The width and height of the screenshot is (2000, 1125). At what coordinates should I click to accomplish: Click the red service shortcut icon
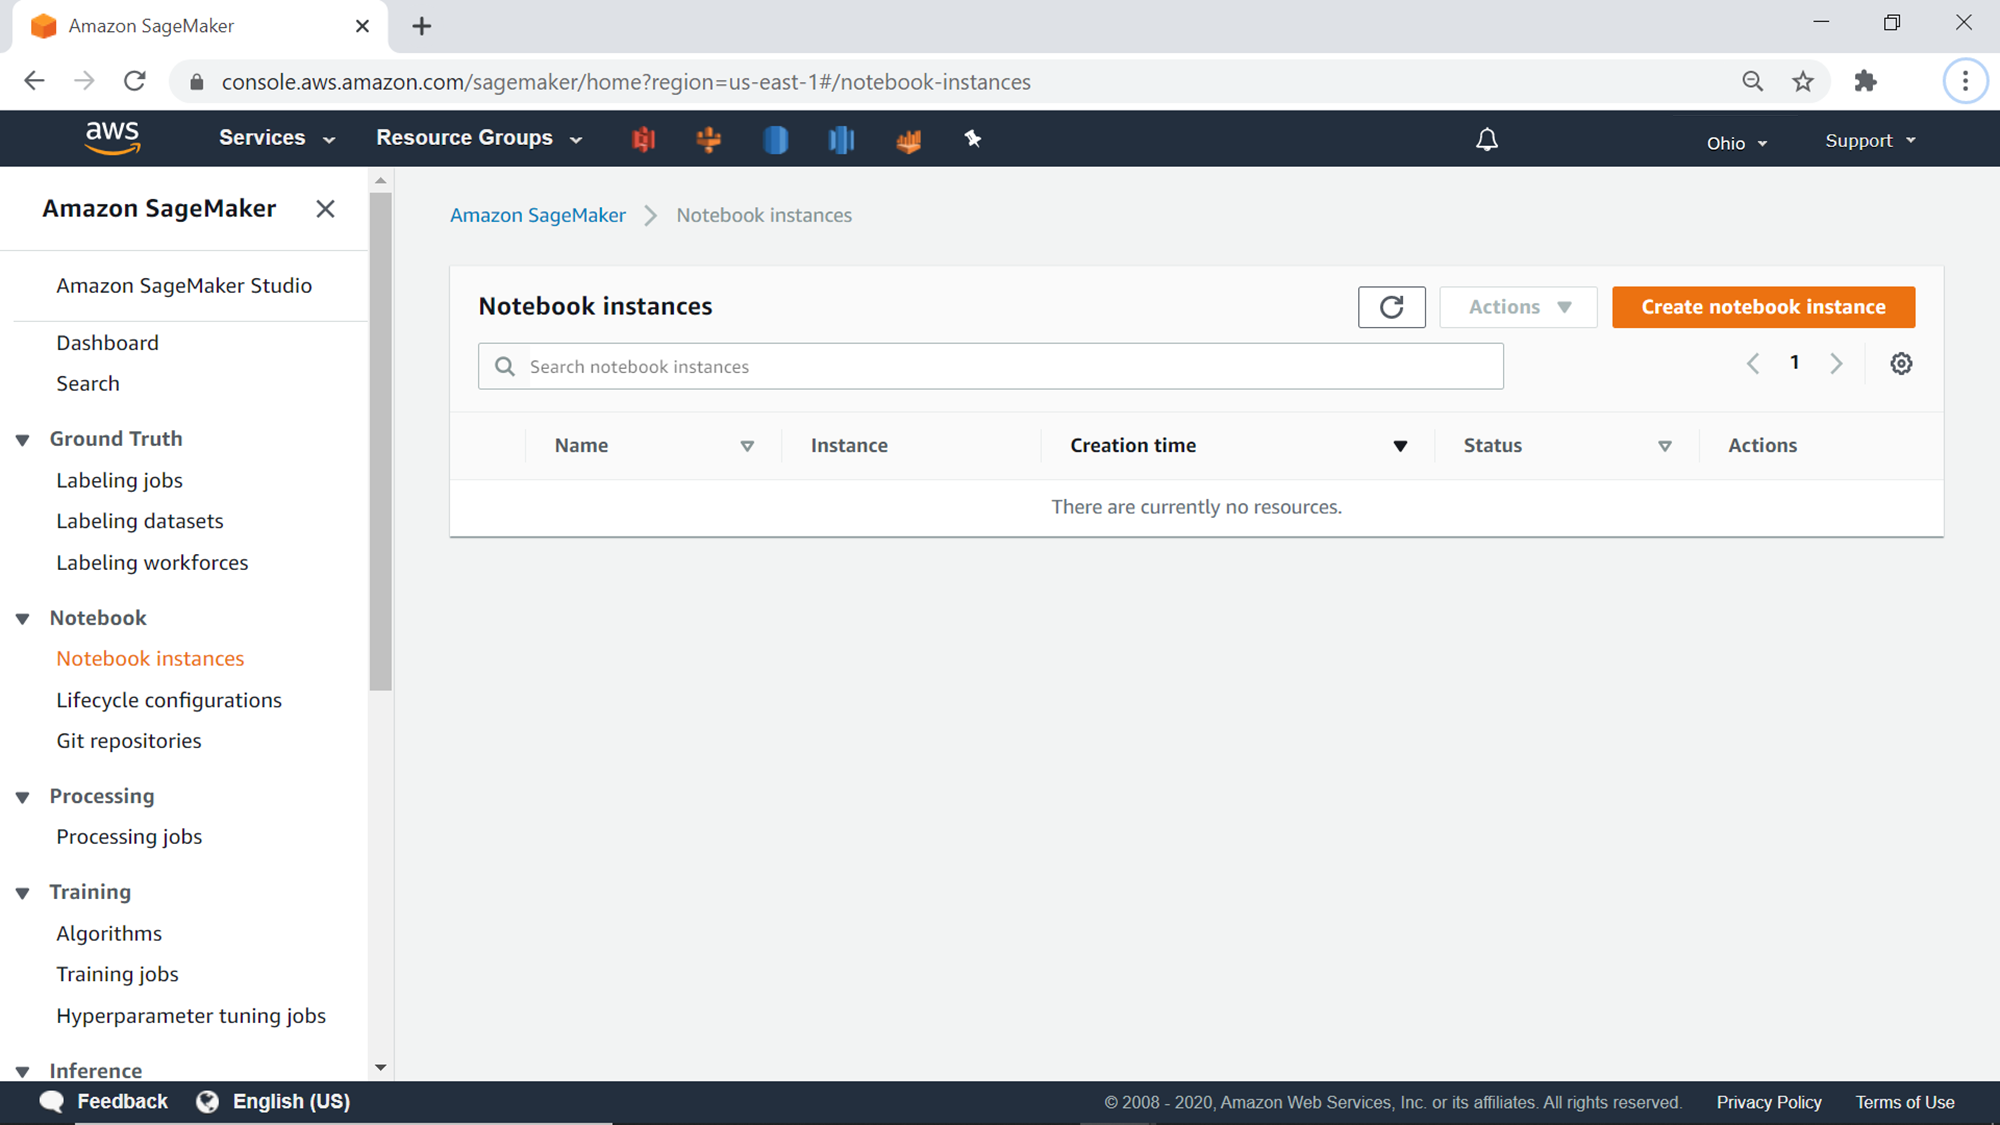(x=643, y=139)
